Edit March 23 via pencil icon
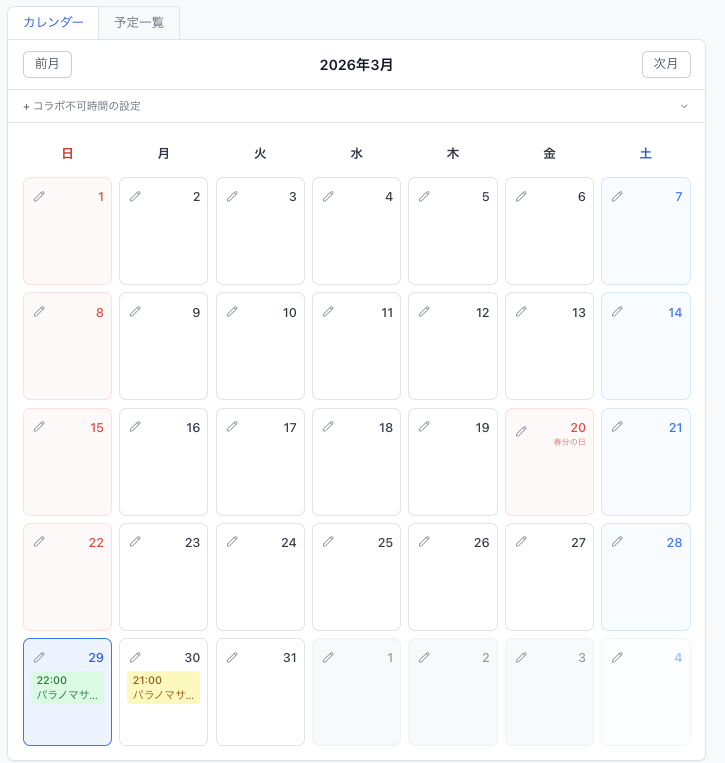725x763 pixels. click(x=135, y=542)
